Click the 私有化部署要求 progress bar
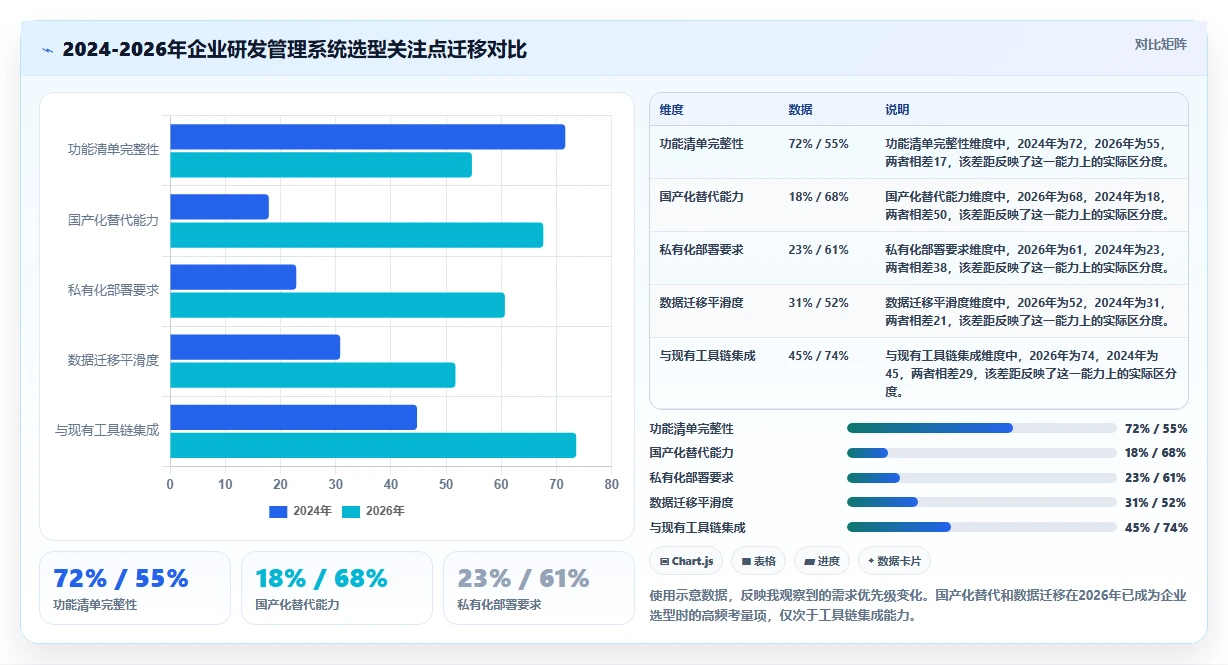 (x=981, y=478)
